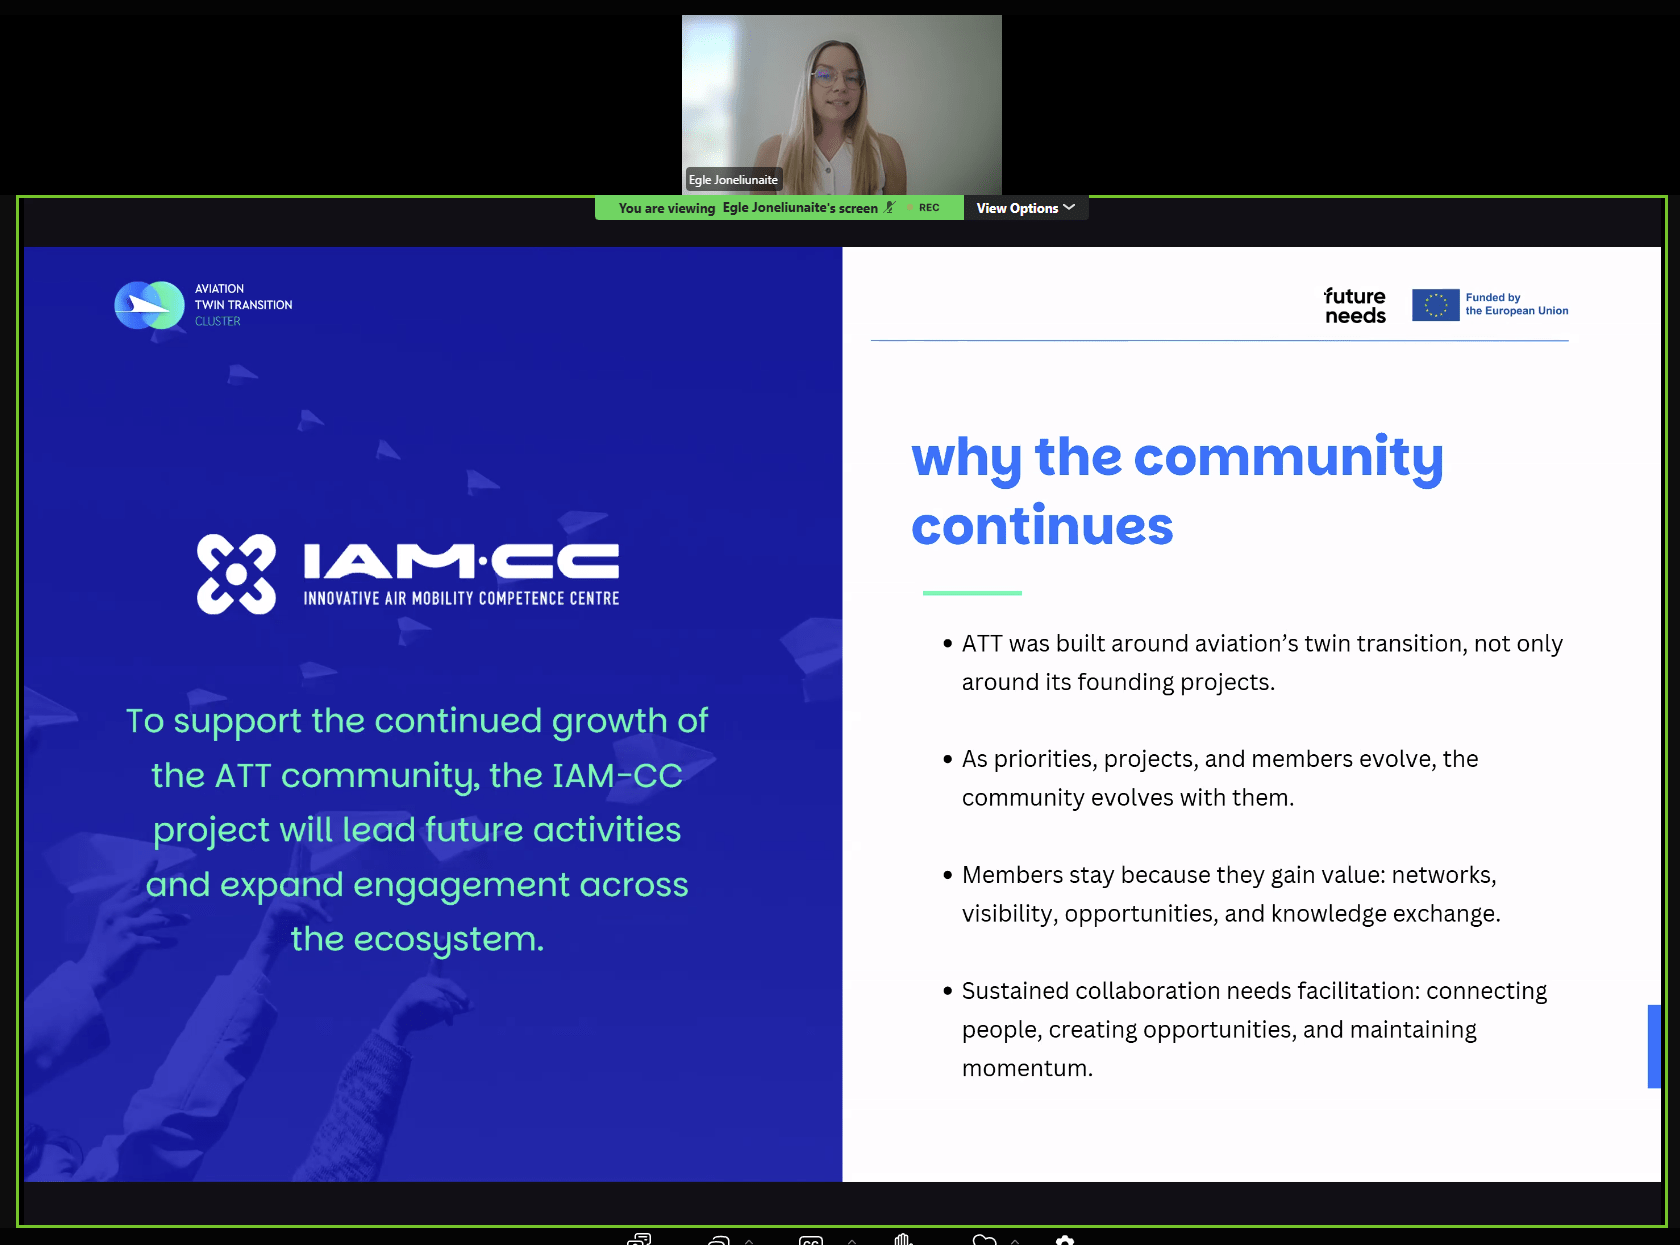
Task: Expand the caret next to the CC icon
Action: pyautogui.click(x=852, y=1241)
